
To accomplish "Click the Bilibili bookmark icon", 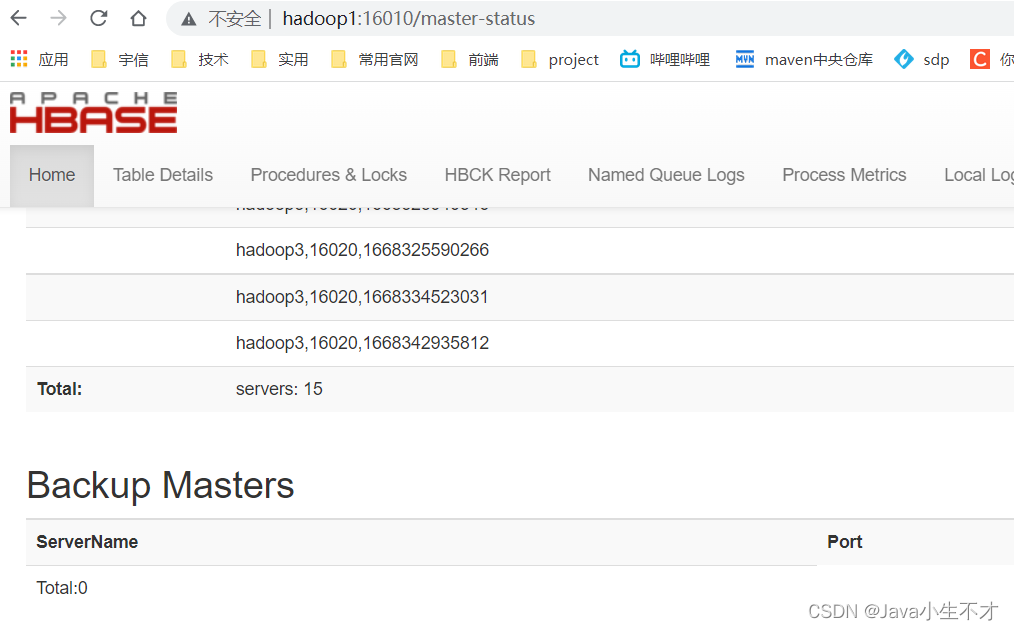I will click(630, 59).
